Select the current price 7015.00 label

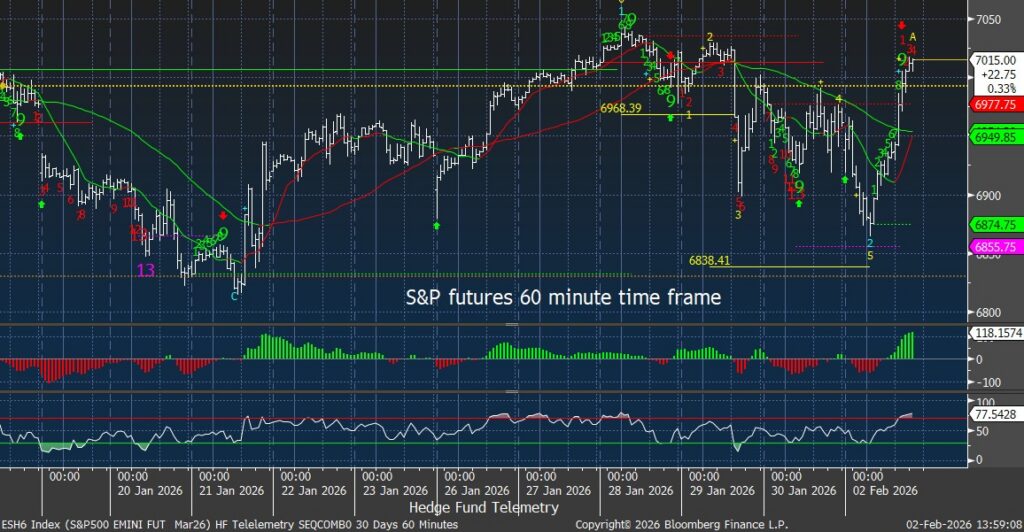point(995,61)
